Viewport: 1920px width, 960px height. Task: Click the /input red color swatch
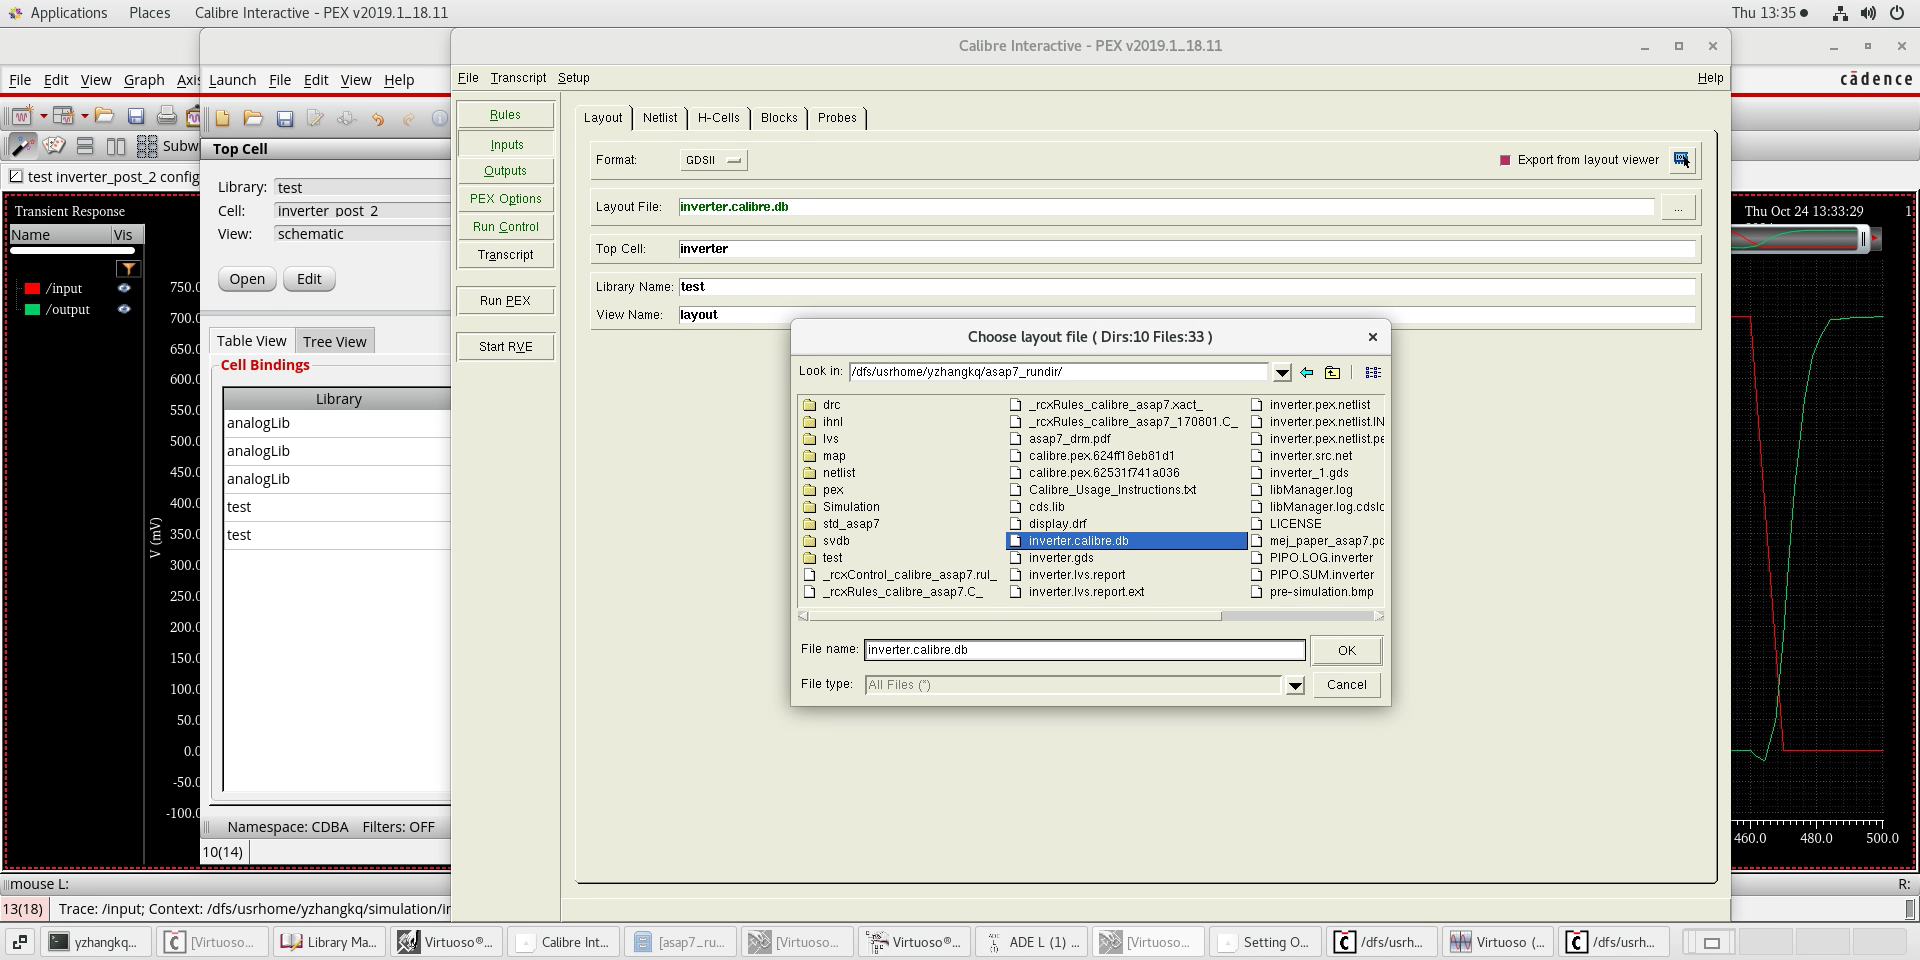tap(32, 288)
